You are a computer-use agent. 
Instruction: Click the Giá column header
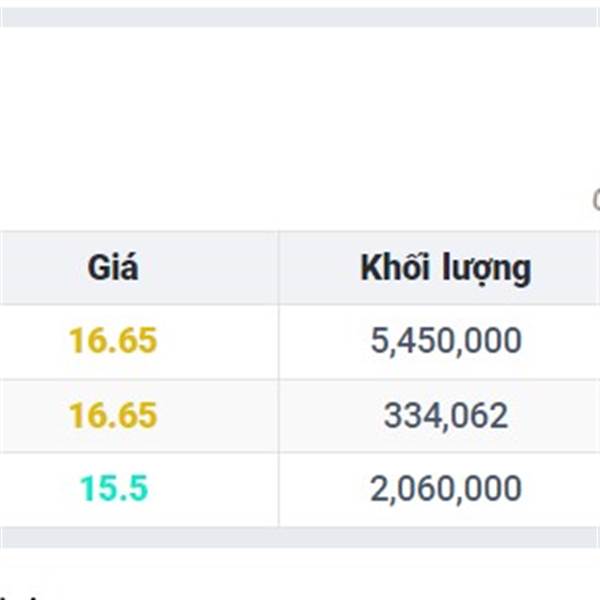pyautogui.click(x=113, y=268)
